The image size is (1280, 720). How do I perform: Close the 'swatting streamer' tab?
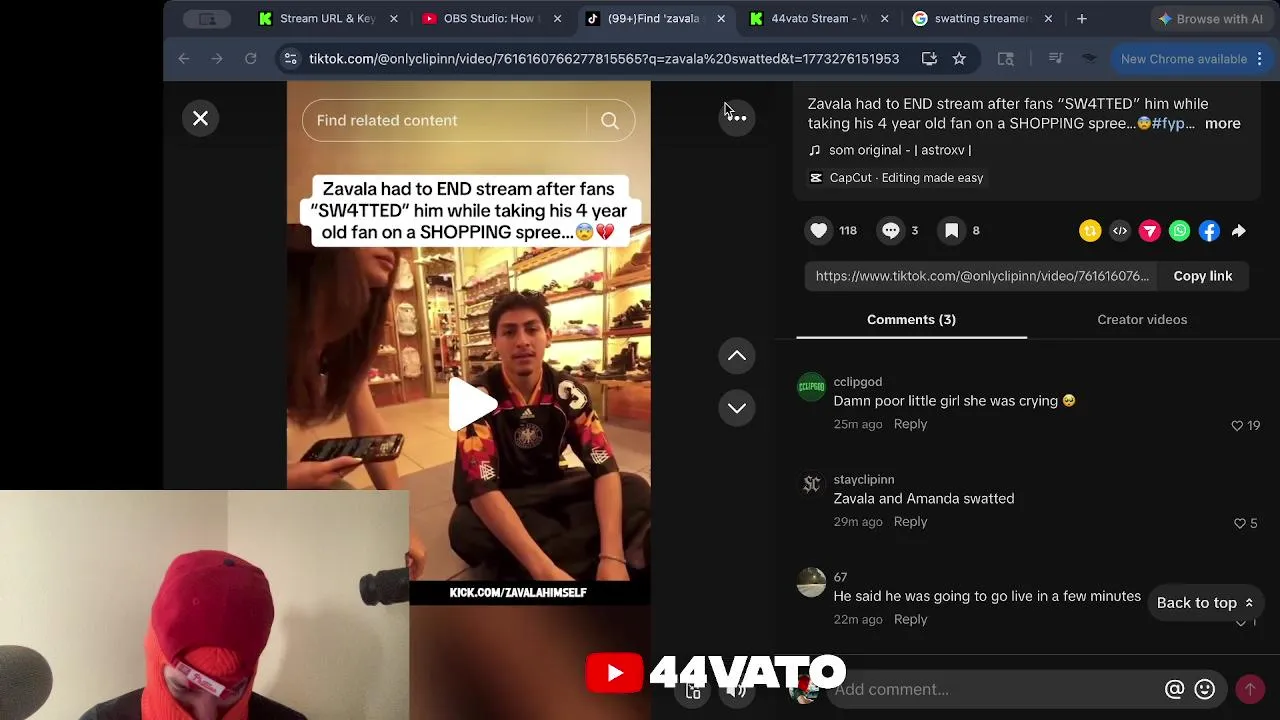pos(1048,18)
